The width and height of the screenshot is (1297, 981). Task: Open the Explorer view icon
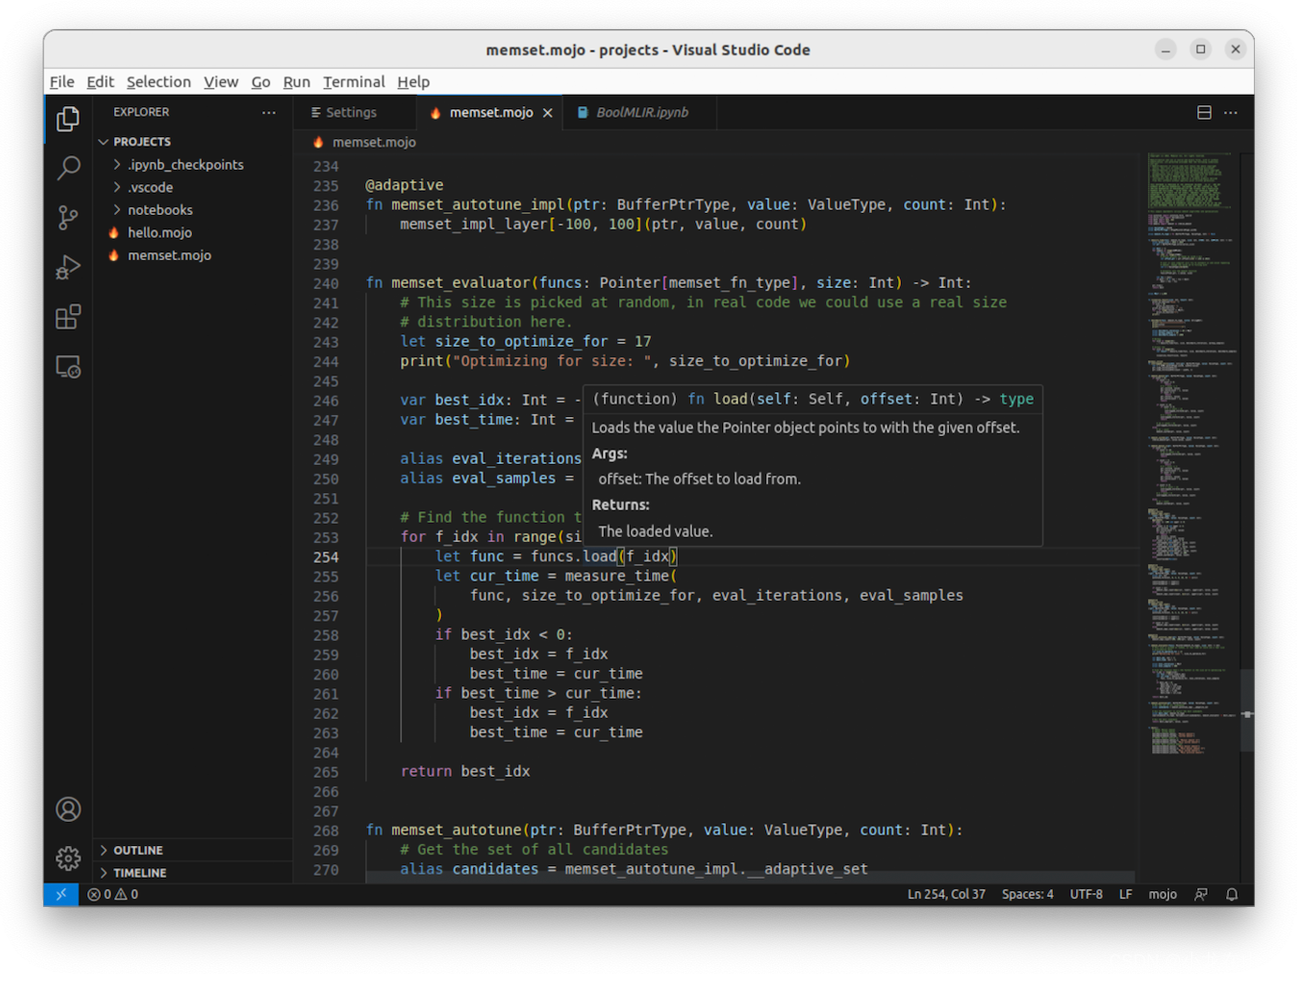point(68,119)
